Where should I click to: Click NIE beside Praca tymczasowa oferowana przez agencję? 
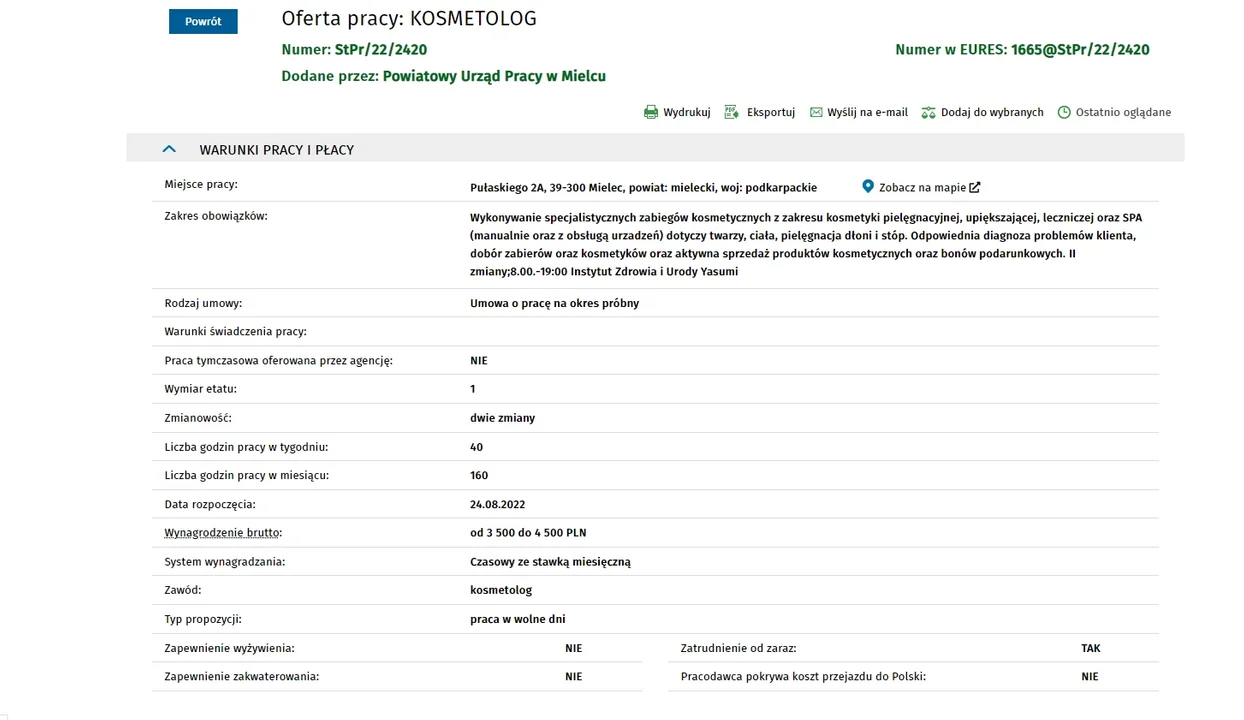479,360
